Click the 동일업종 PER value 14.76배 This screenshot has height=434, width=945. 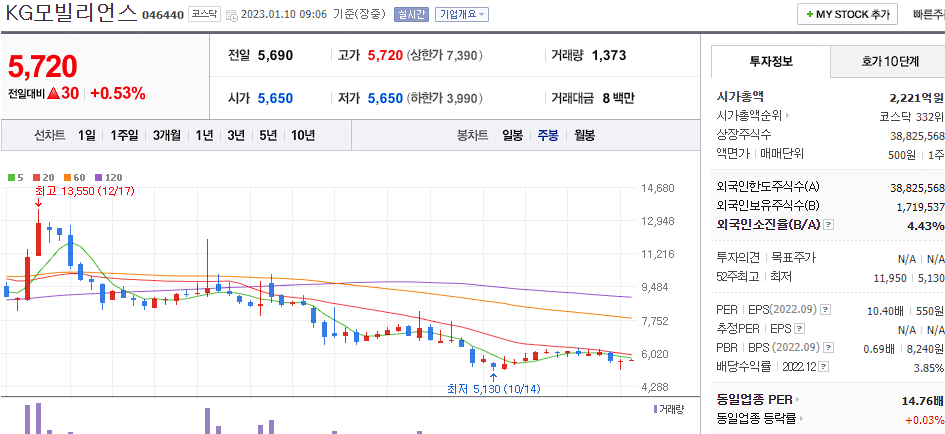point(923,400)
